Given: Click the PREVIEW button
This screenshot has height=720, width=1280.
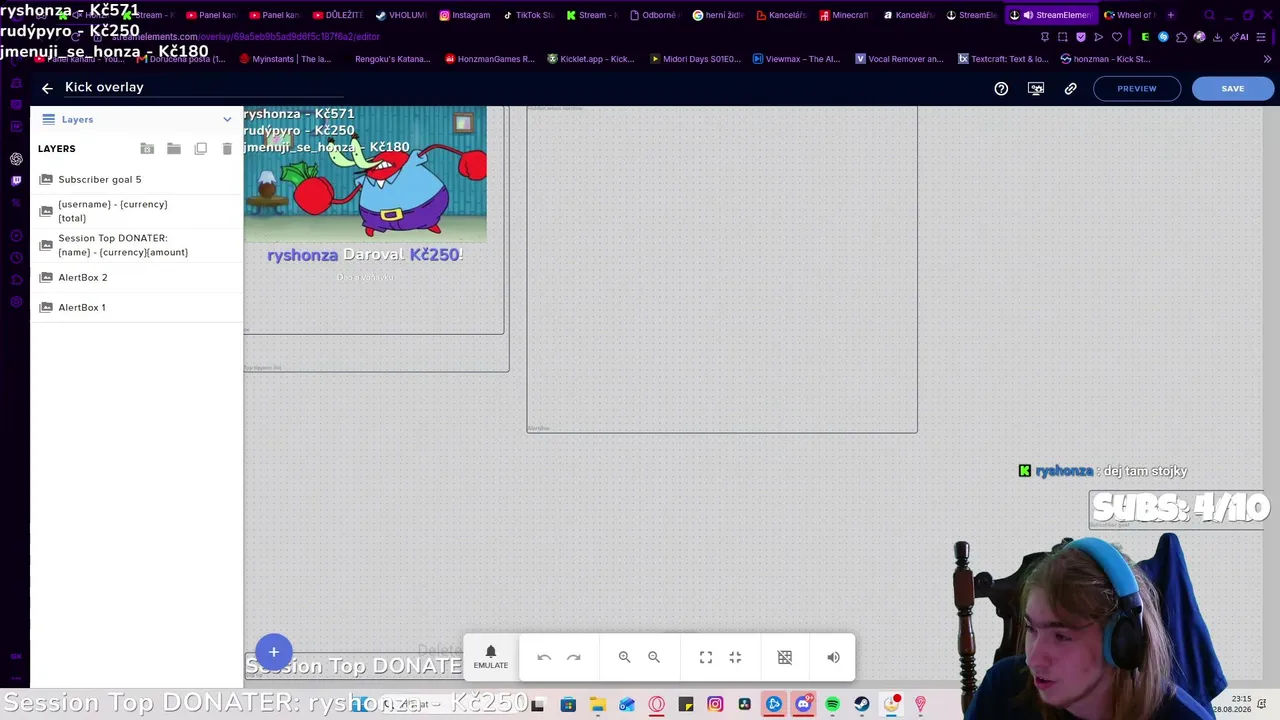Looking at the screenshot, I should point(1137,88).
